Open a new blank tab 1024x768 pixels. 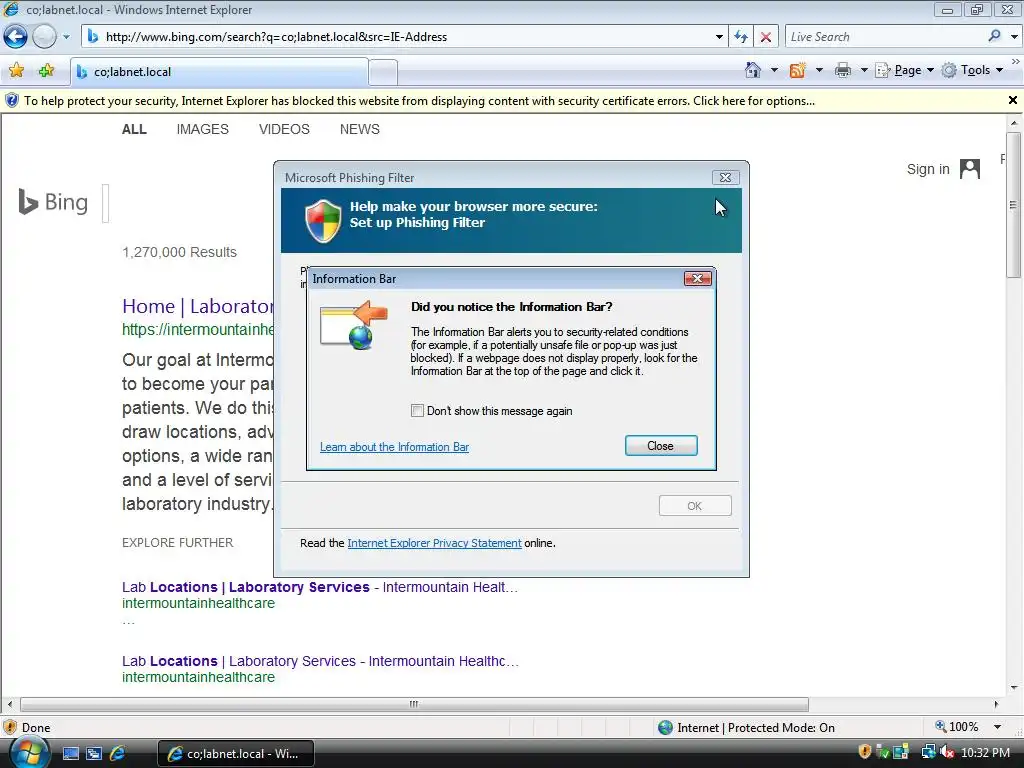coord(383,72)
